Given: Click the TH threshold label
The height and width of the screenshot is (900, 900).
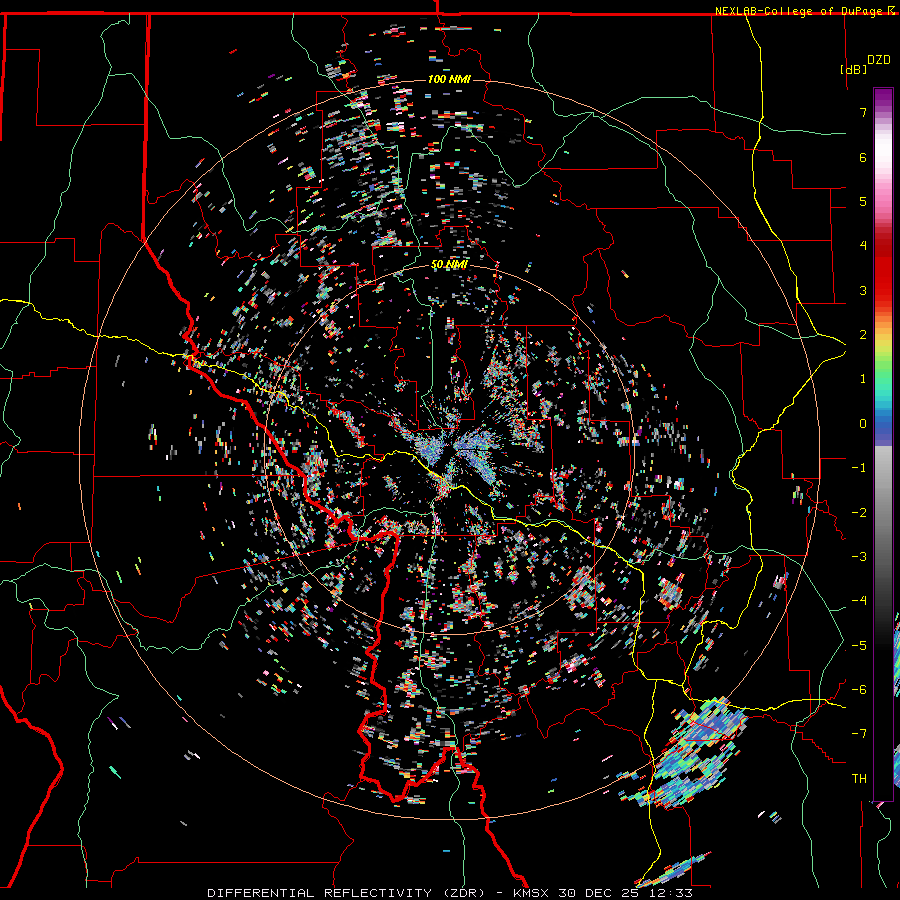Looking at the screenshot, I should pos(859,778).
